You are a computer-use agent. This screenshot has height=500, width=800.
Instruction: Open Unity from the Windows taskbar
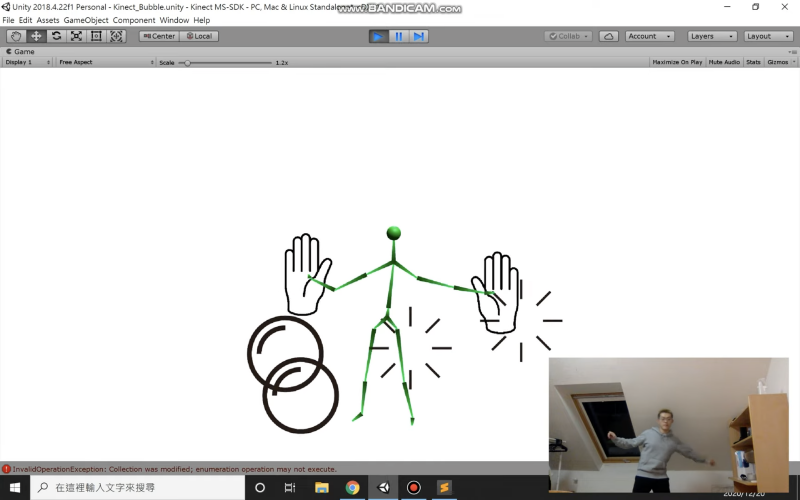pyautogui.click(x=383, y=488)
